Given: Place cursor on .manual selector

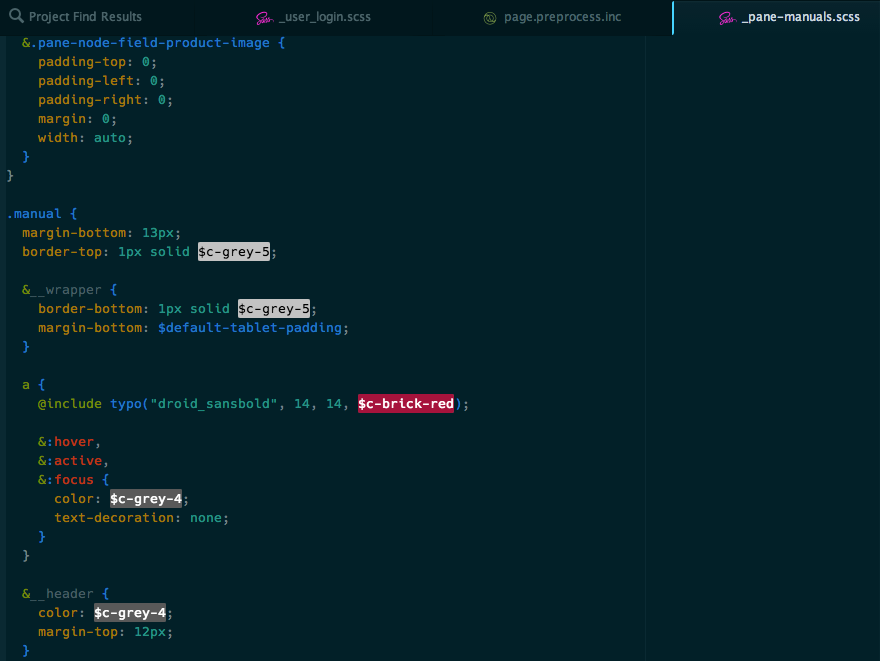Looking at the screenshot, I should tap(34, 214).
